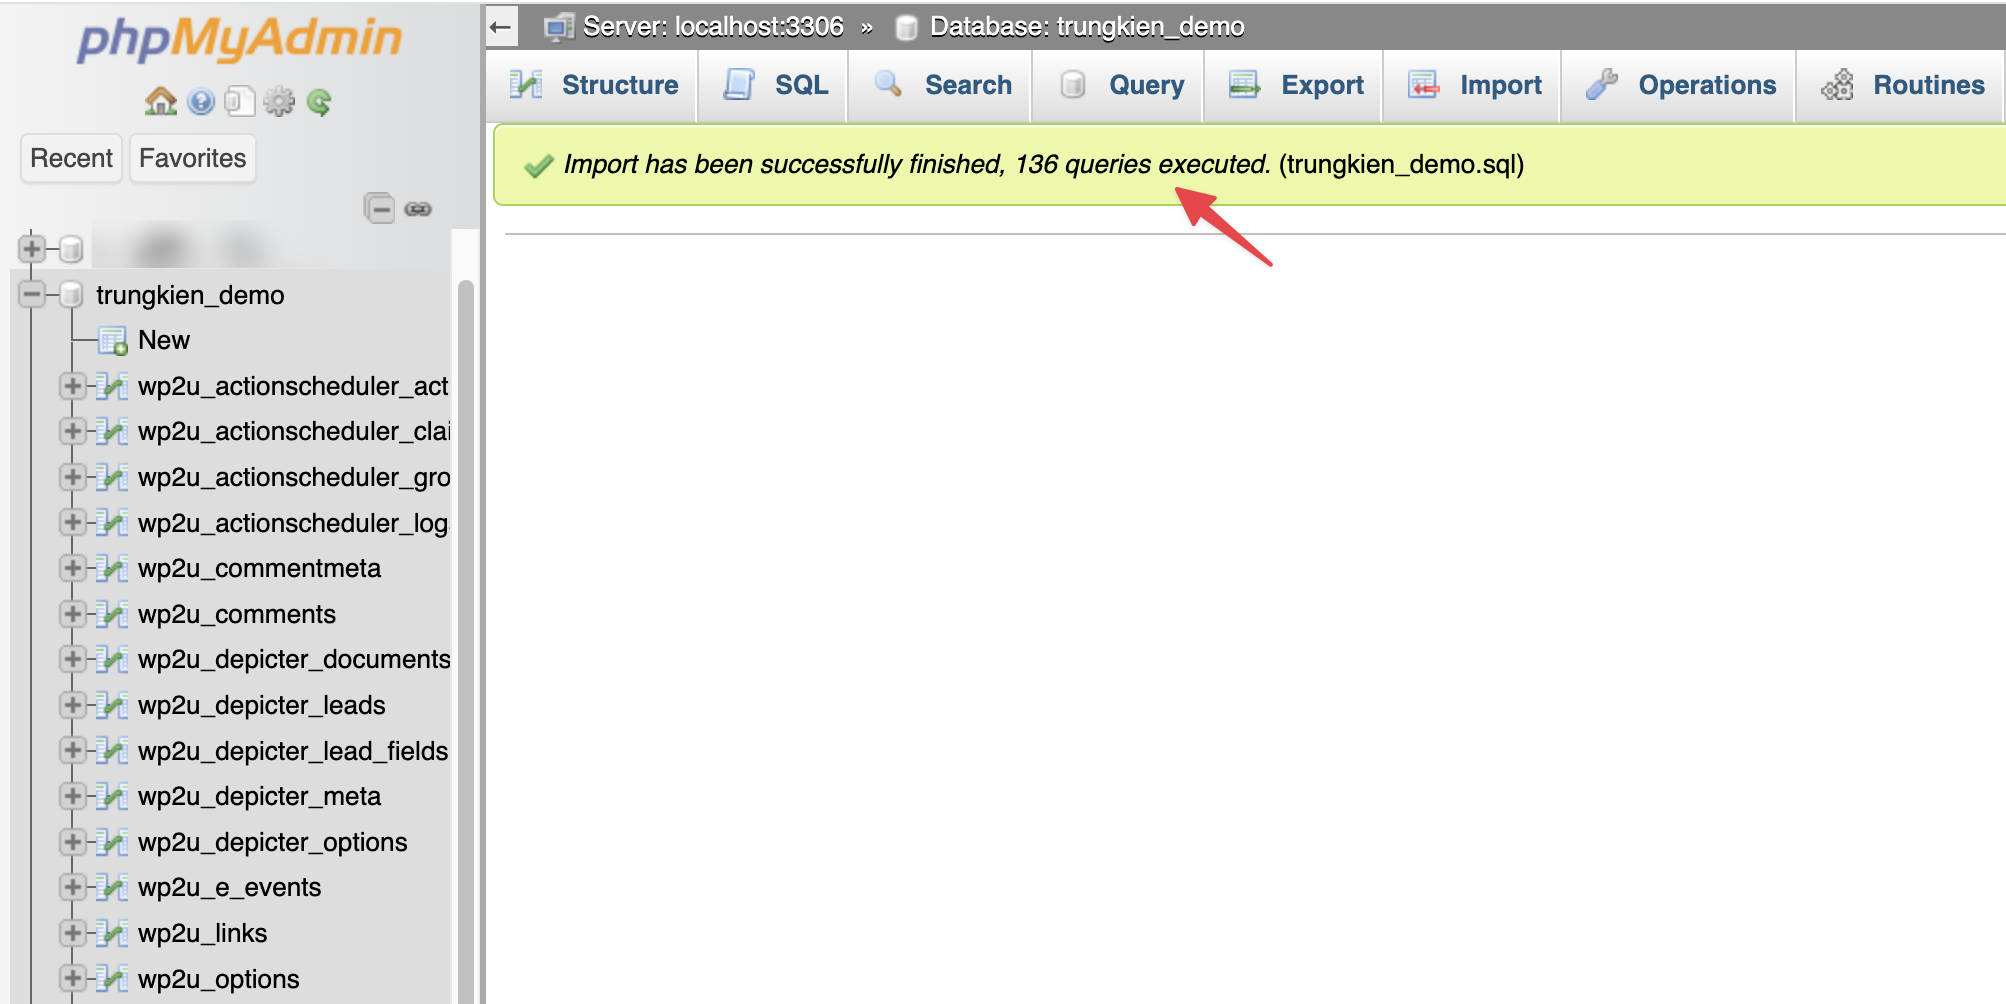Unlink from main panel chain icon

point(418,209)
